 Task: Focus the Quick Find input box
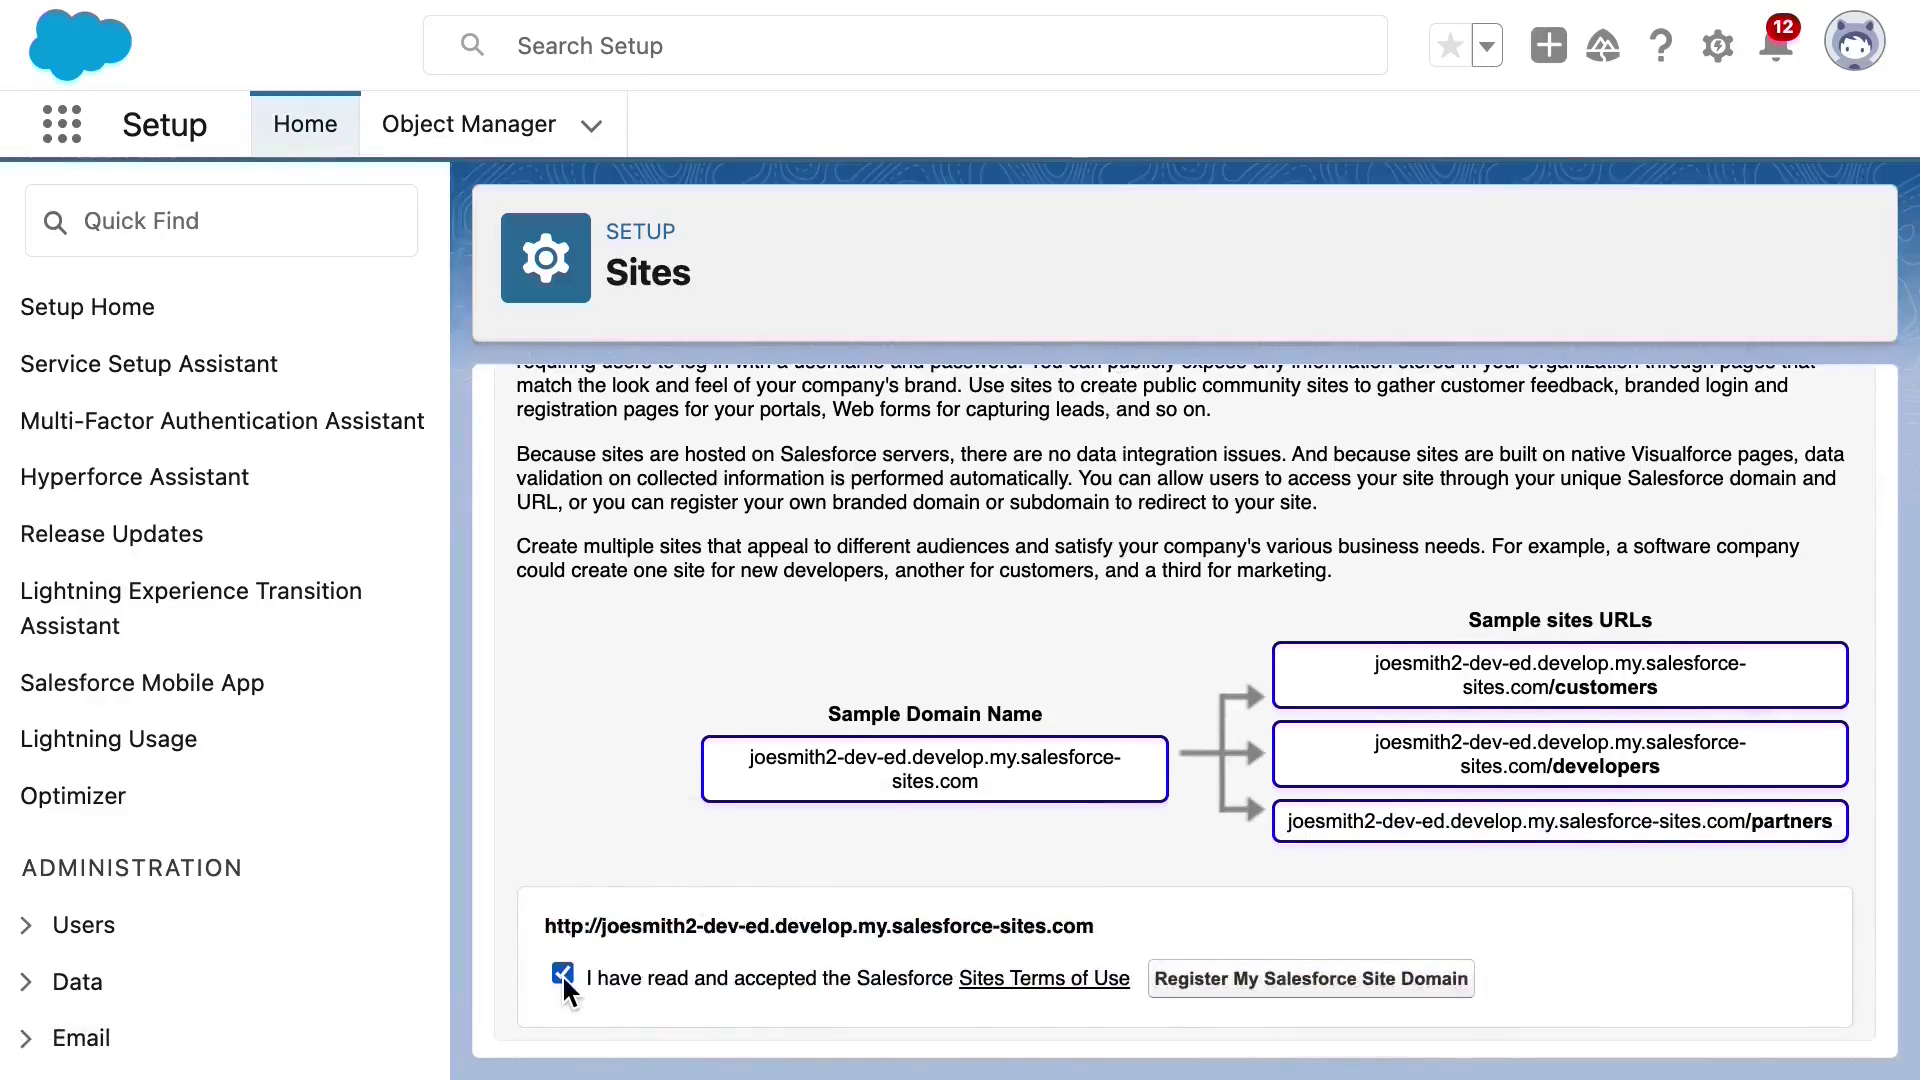(x=221, y=221)
